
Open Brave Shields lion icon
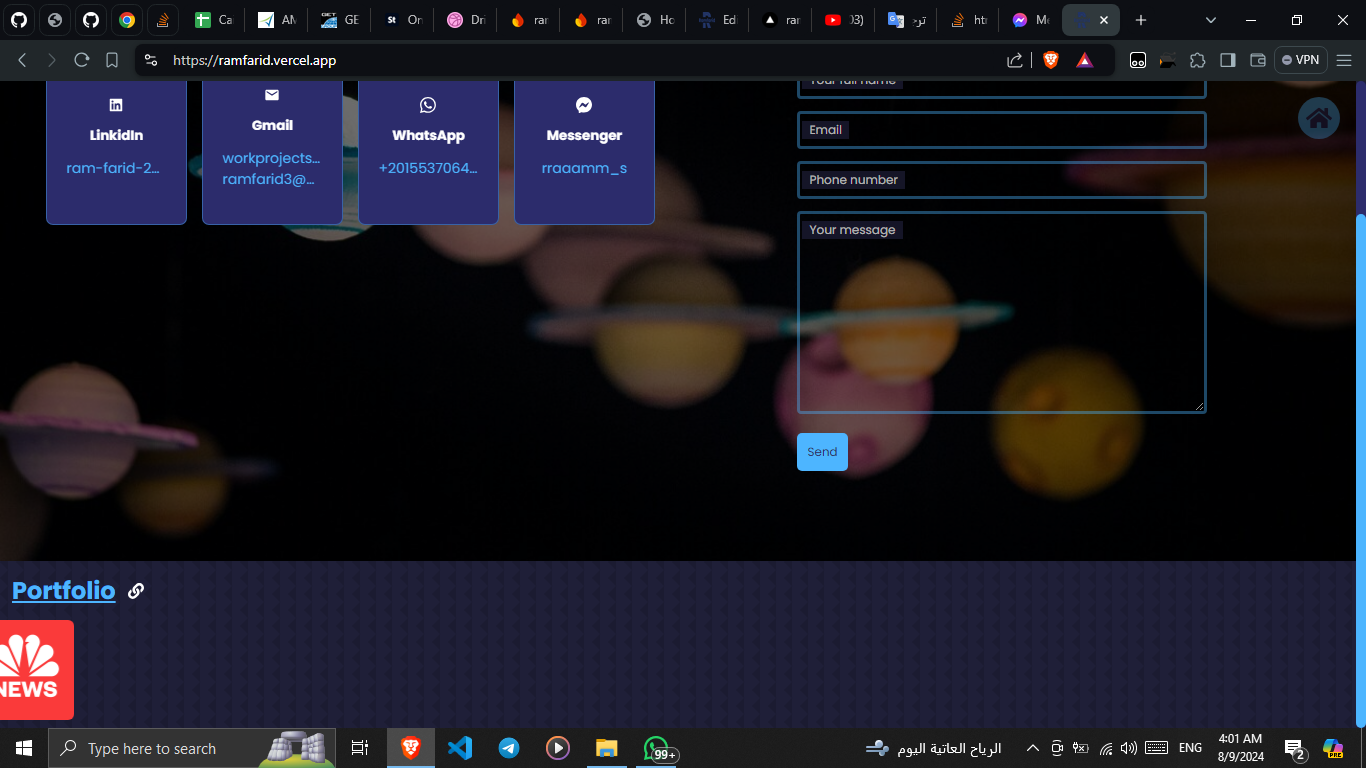pos(1050,60)
